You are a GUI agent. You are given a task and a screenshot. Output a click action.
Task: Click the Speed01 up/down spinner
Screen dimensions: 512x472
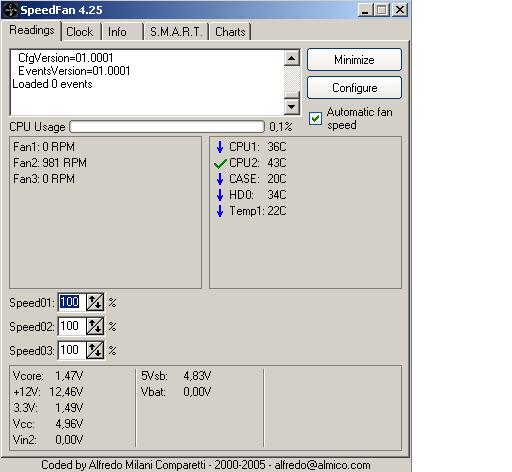pos(95,302)
